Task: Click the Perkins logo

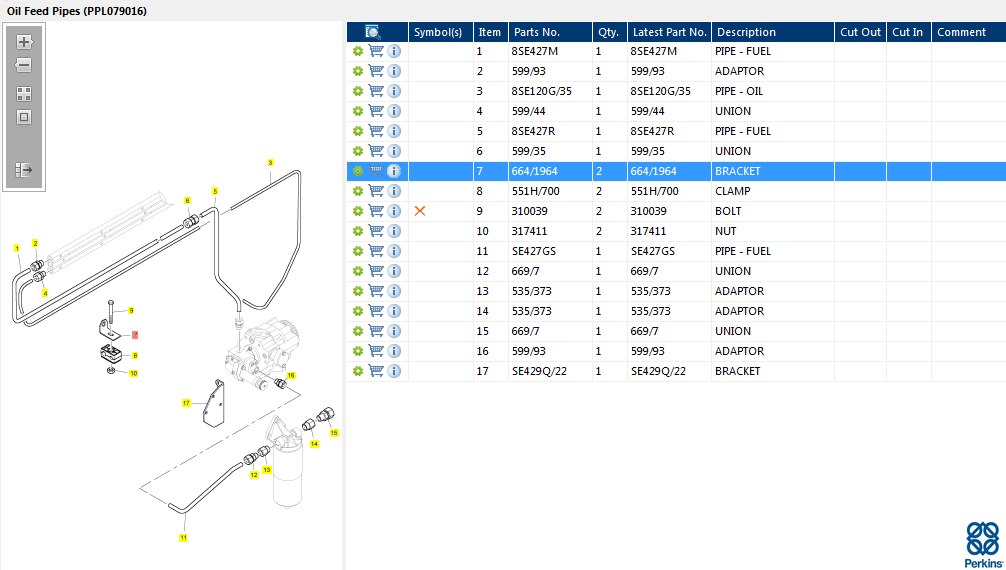Action: pyautogui.click(x=983, y=544)
